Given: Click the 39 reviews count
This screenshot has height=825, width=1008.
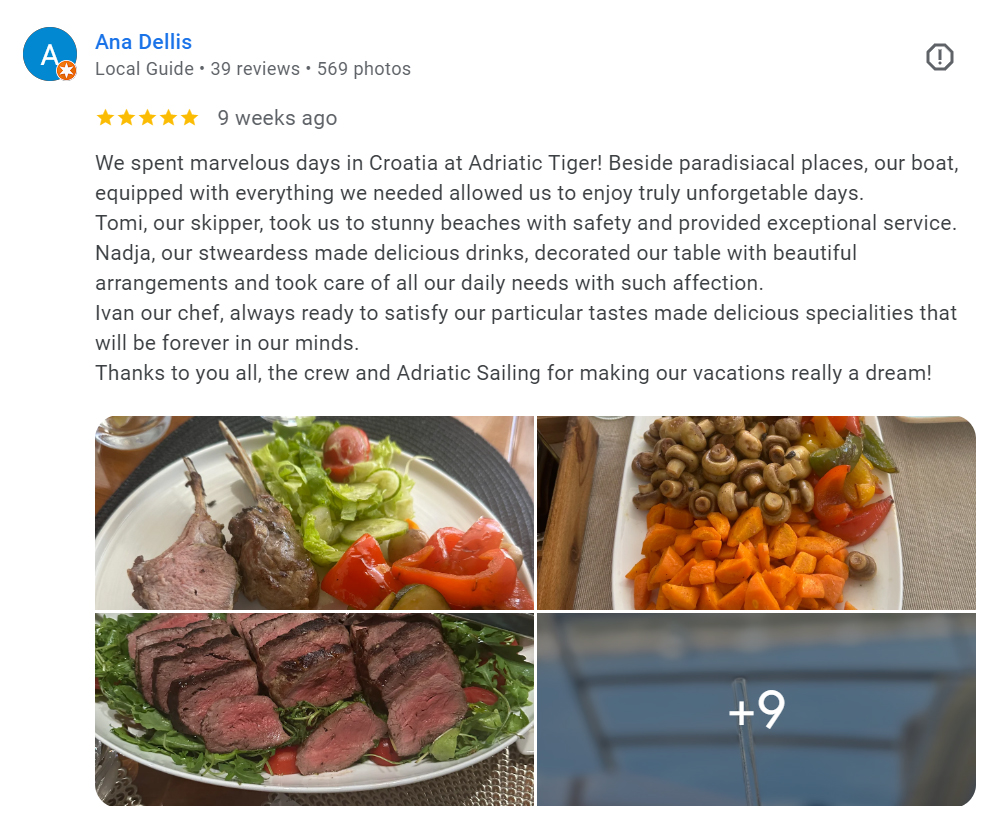Looking at the screenshot, I should point(255,69).
